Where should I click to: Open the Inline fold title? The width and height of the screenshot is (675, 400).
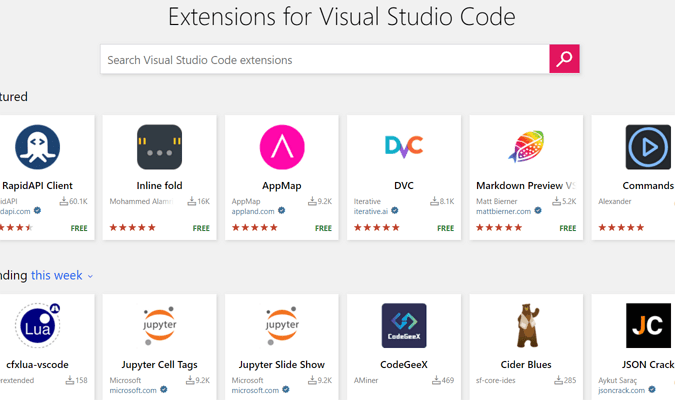159,186
